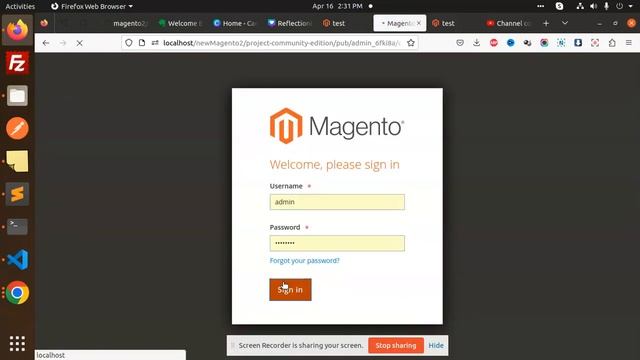Open pinned Firefox tab icon
The height and width of the screenshot is (360, 640).
coord(44,23)
